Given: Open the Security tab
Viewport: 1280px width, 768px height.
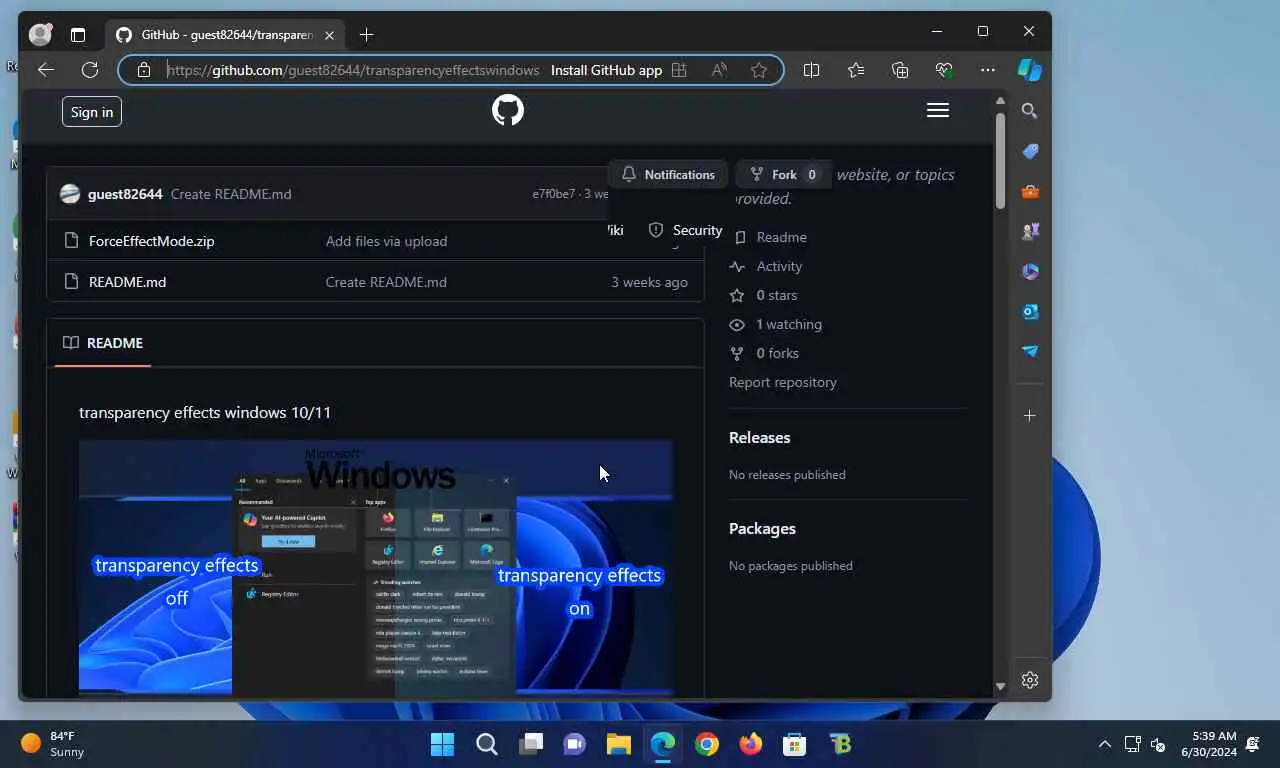Looking at the screenshot, I should click(x=685, y=230).
